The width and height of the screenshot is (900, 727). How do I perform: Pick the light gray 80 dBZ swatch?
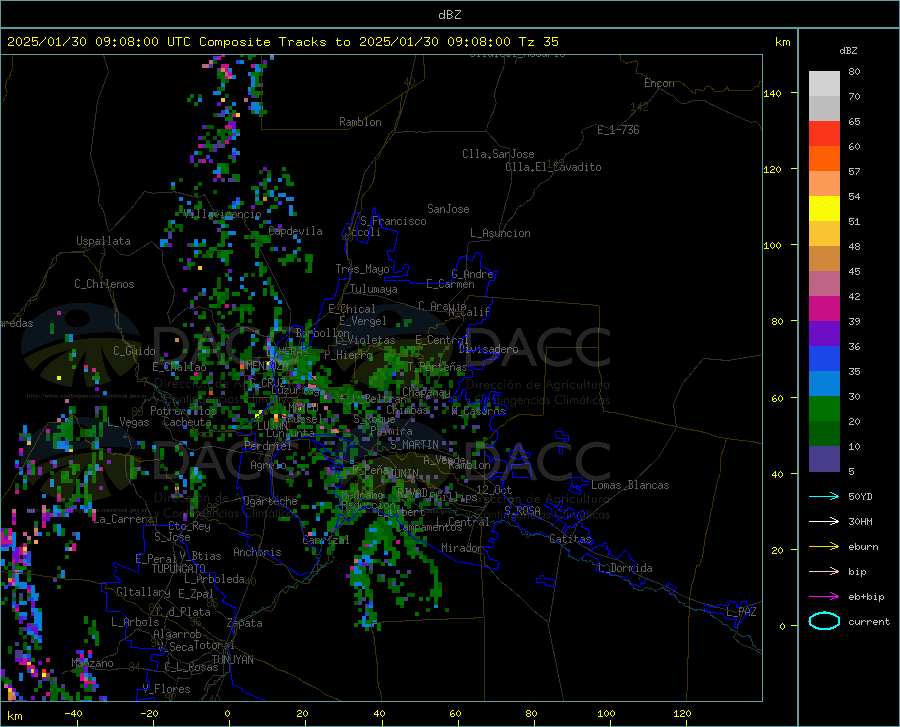click(x=824, y=84)
